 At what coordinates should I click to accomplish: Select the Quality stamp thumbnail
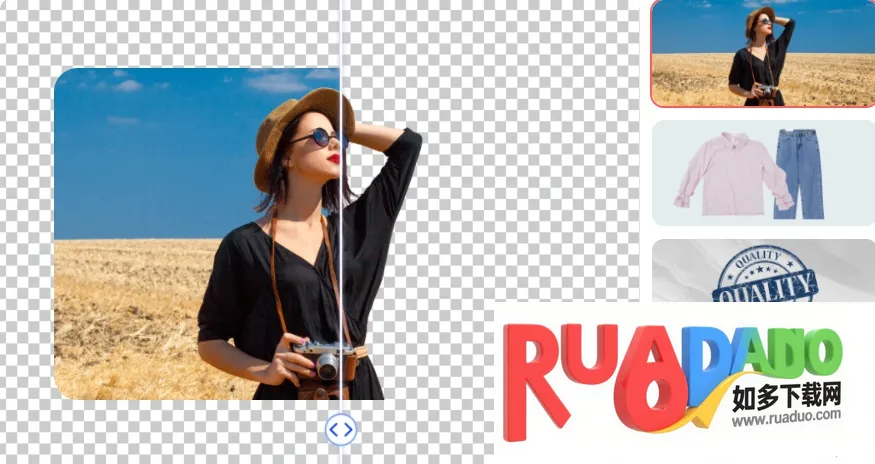[762, 270]
